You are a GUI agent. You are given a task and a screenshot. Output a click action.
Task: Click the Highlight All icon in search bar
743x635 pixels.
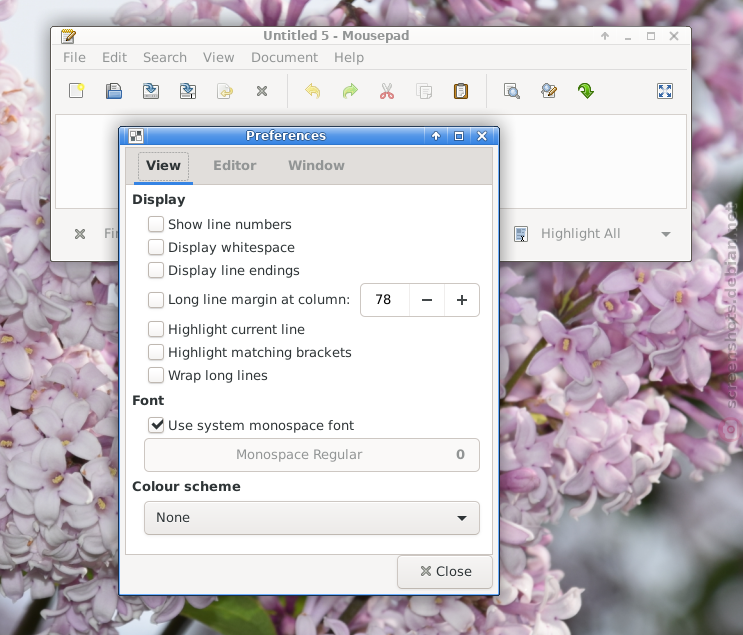[521, 234]
